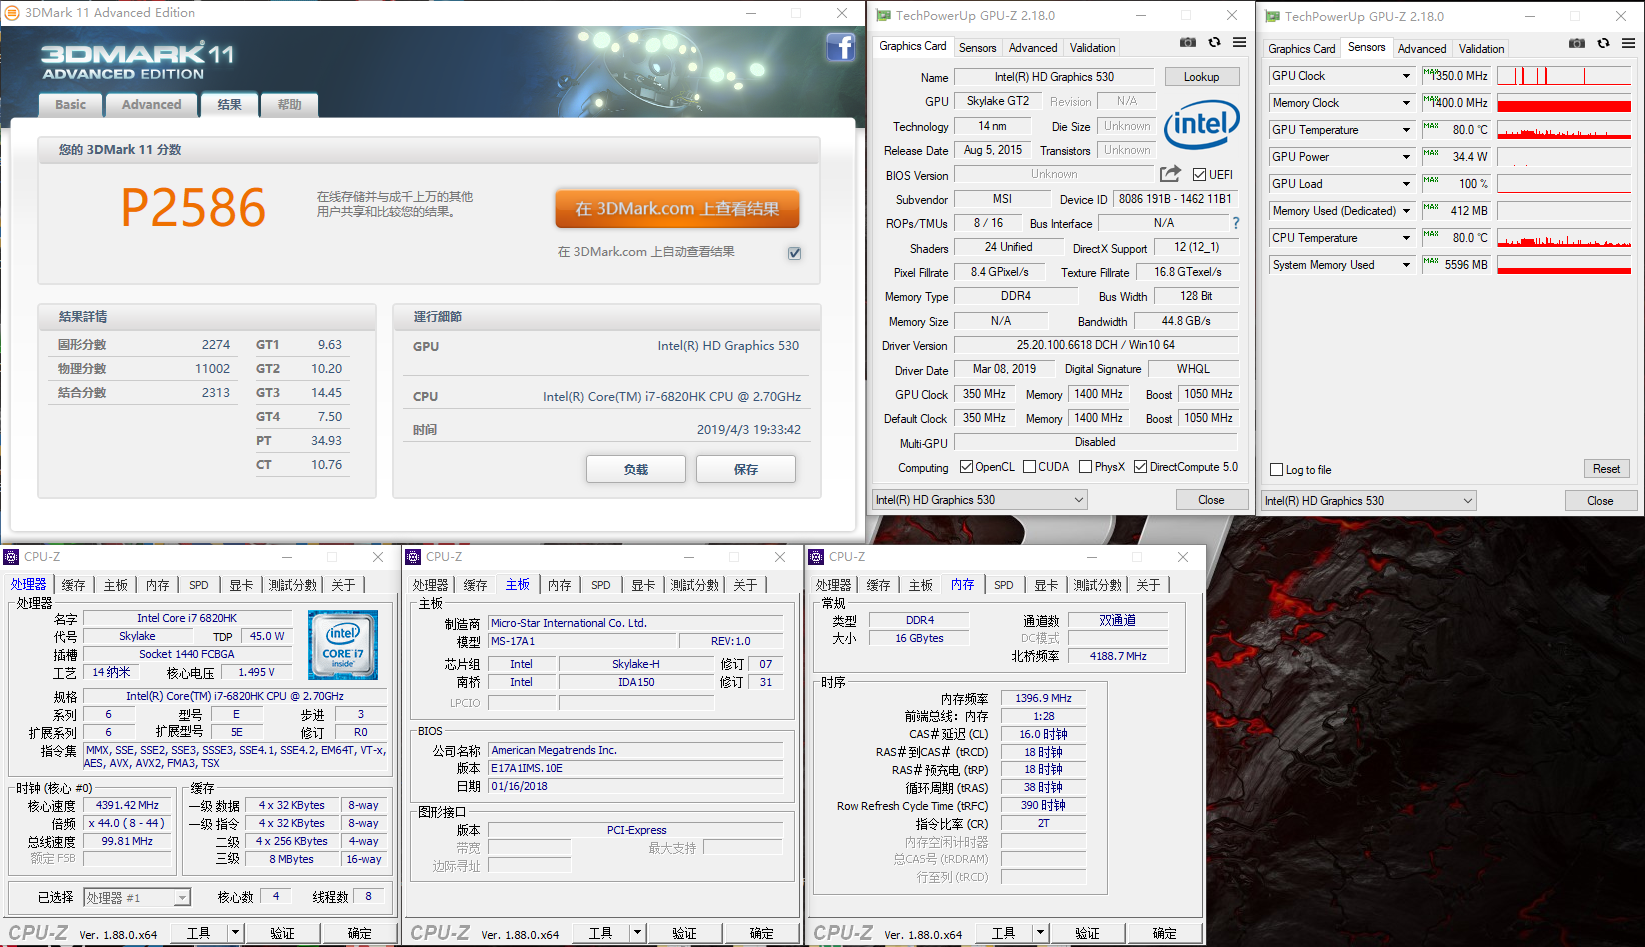Toggle the DirectCompute 5.0 checkbox

pos(1140,467)
